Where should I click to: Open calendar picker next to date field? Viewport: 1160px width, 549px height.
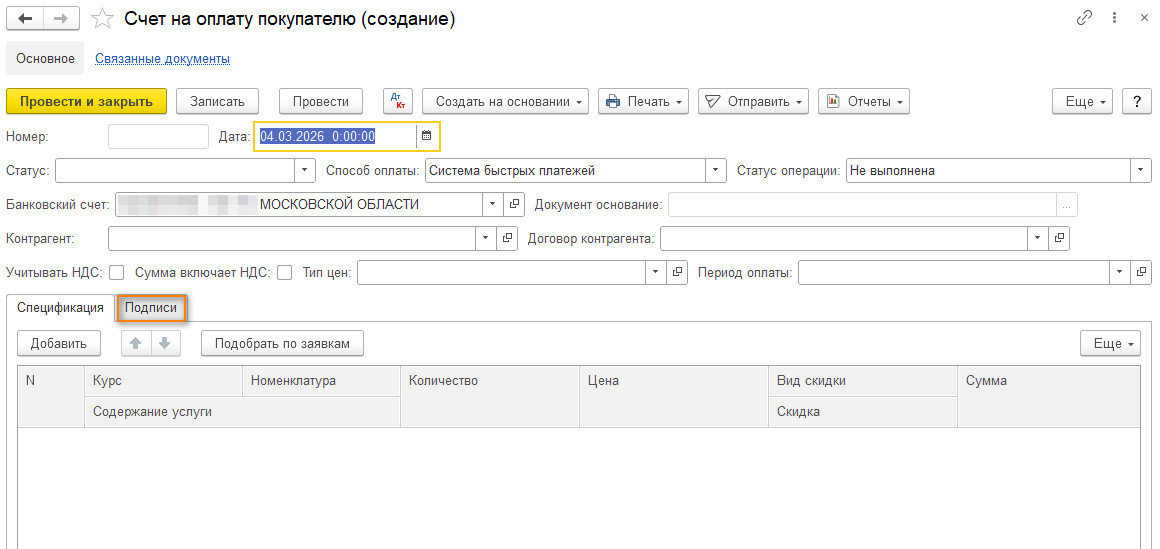(x=426, y=135)
